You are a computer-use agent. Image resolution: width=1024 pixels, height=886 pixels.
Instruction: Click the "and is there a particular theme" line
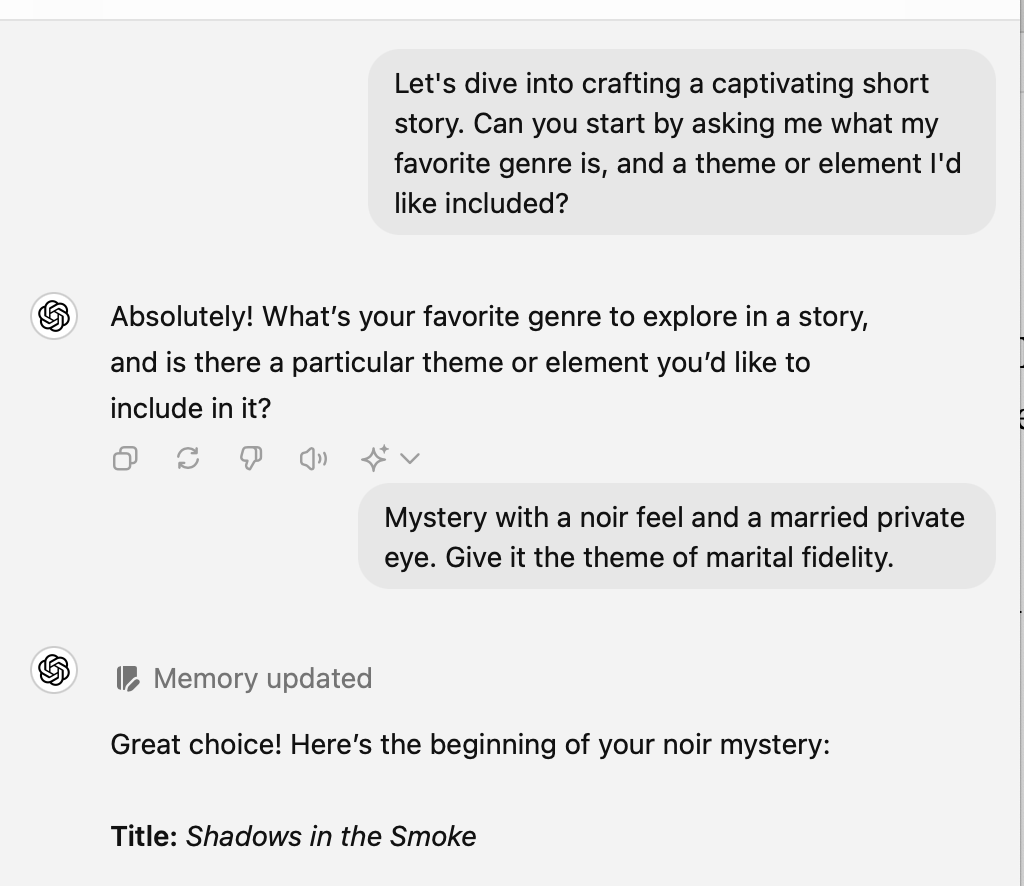tap(460, 362)
